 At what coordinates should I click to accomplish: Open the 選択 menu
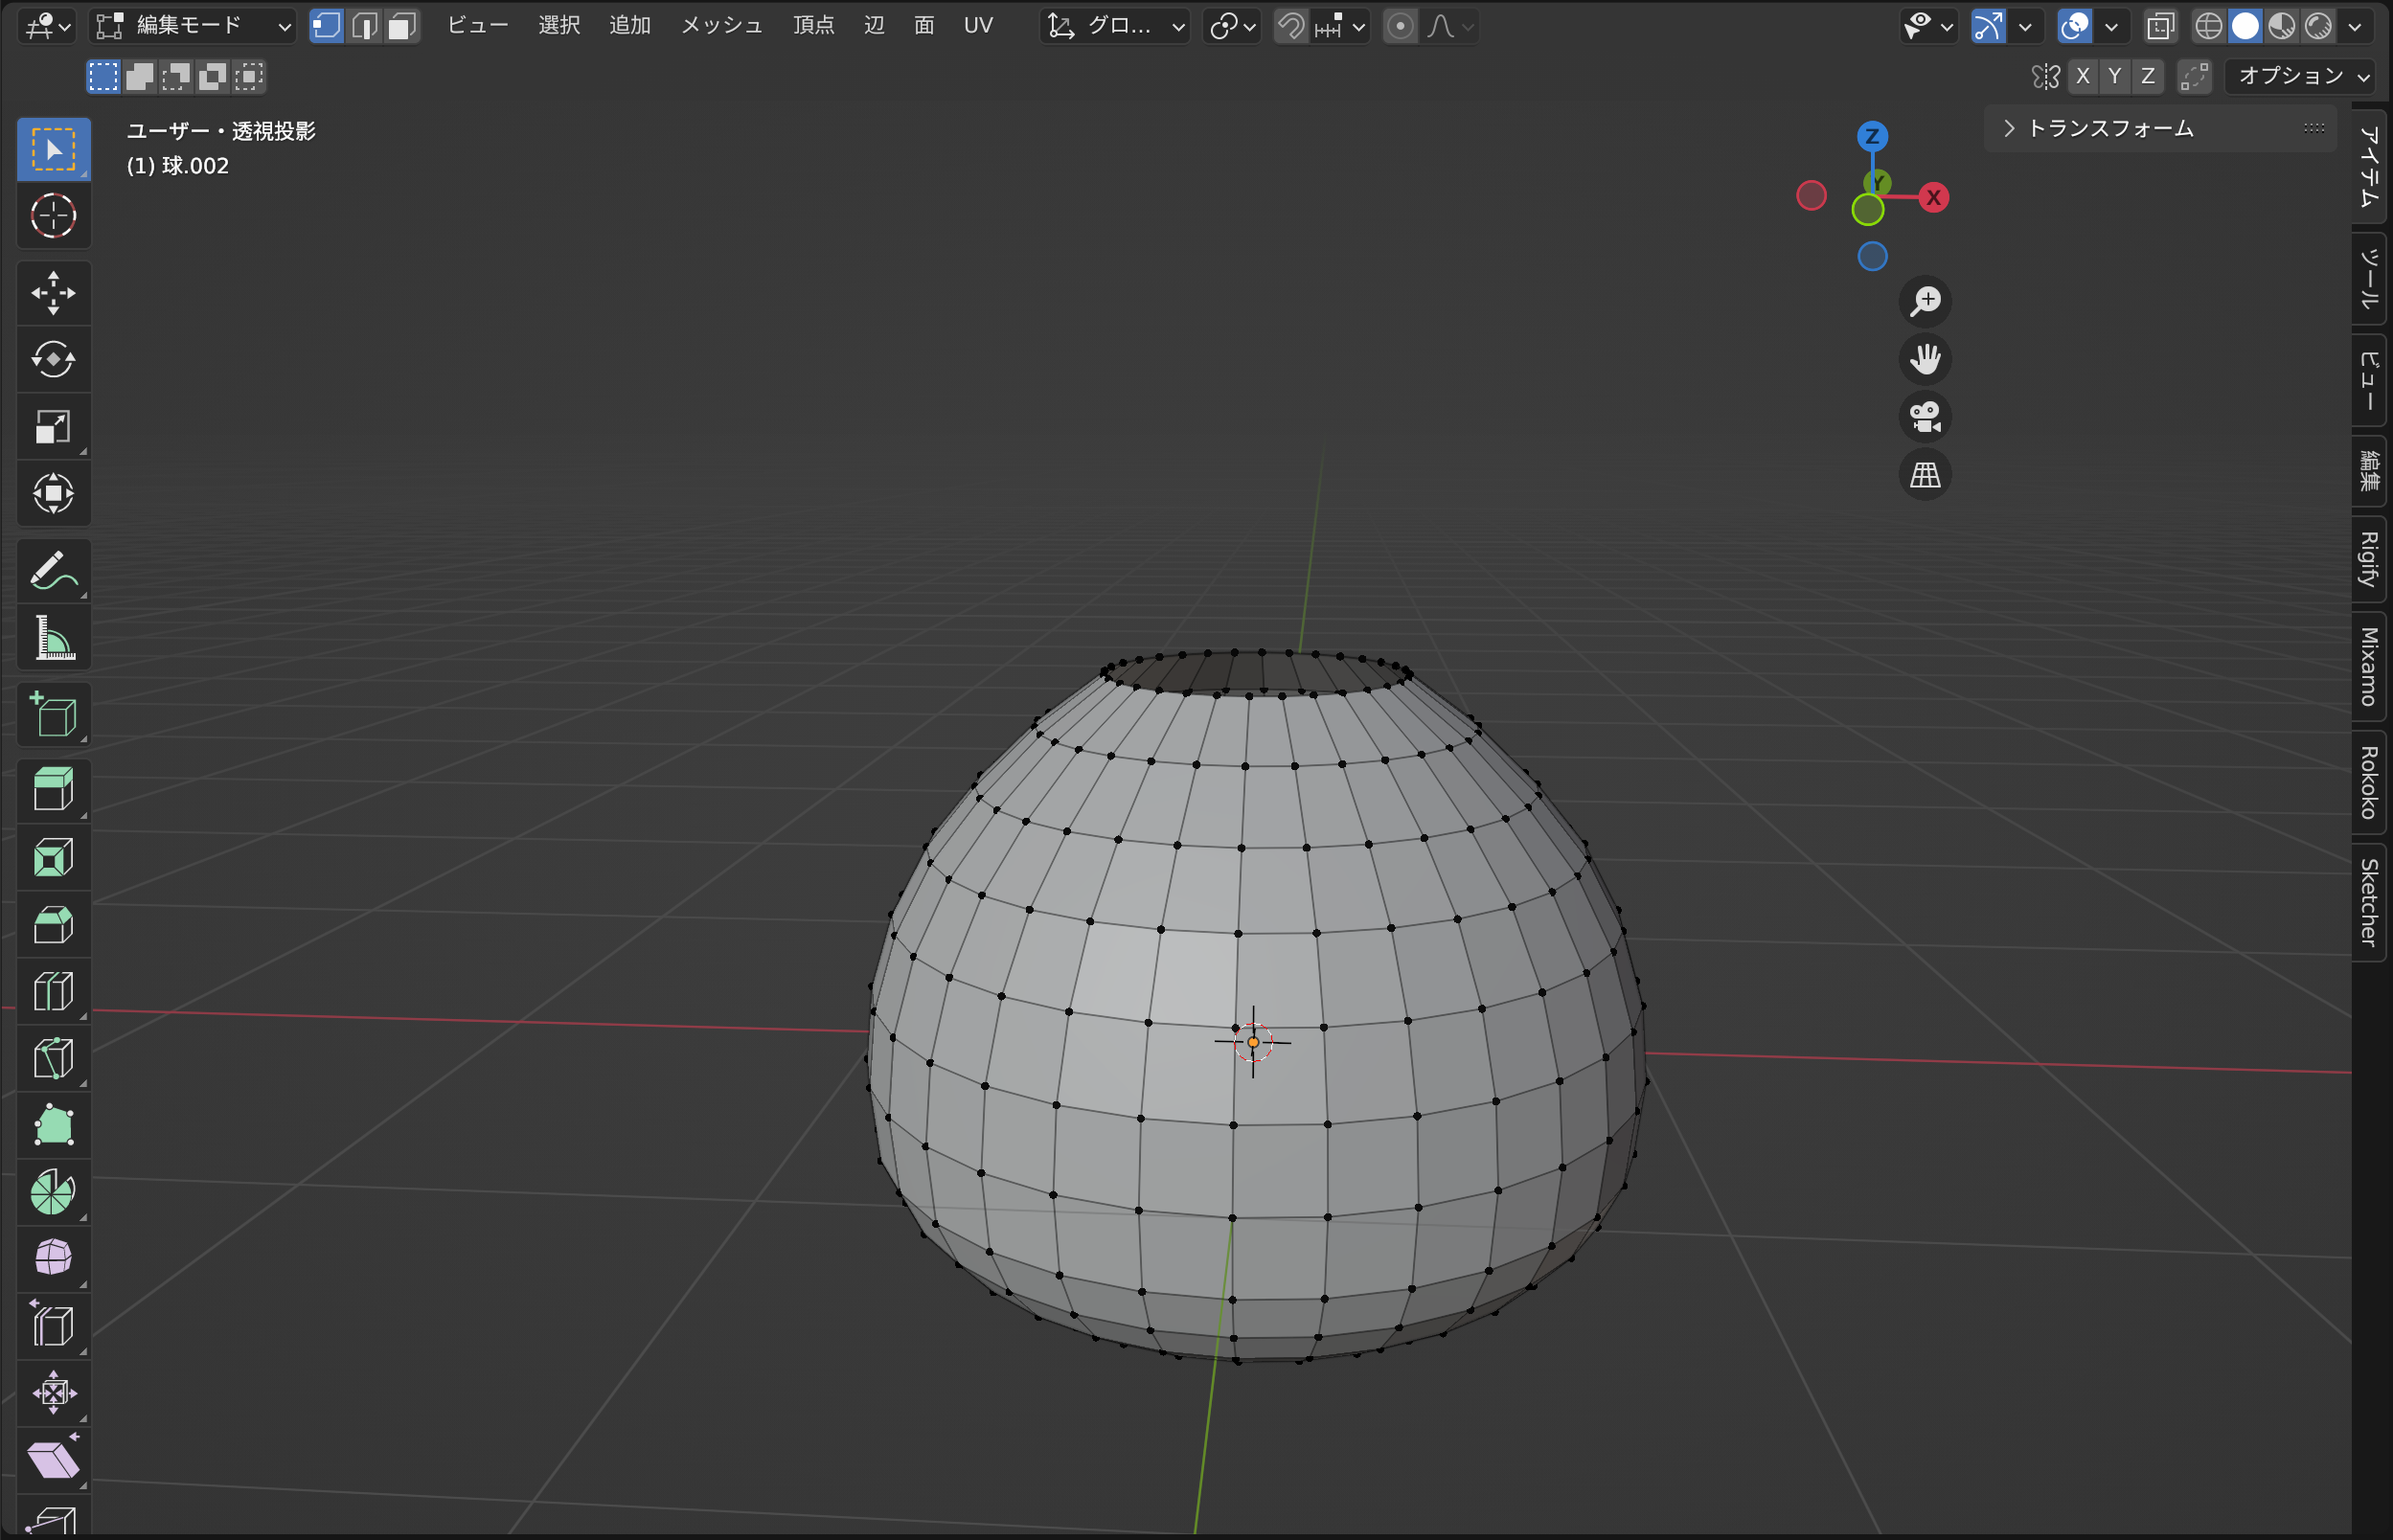(x=559, y=26)
